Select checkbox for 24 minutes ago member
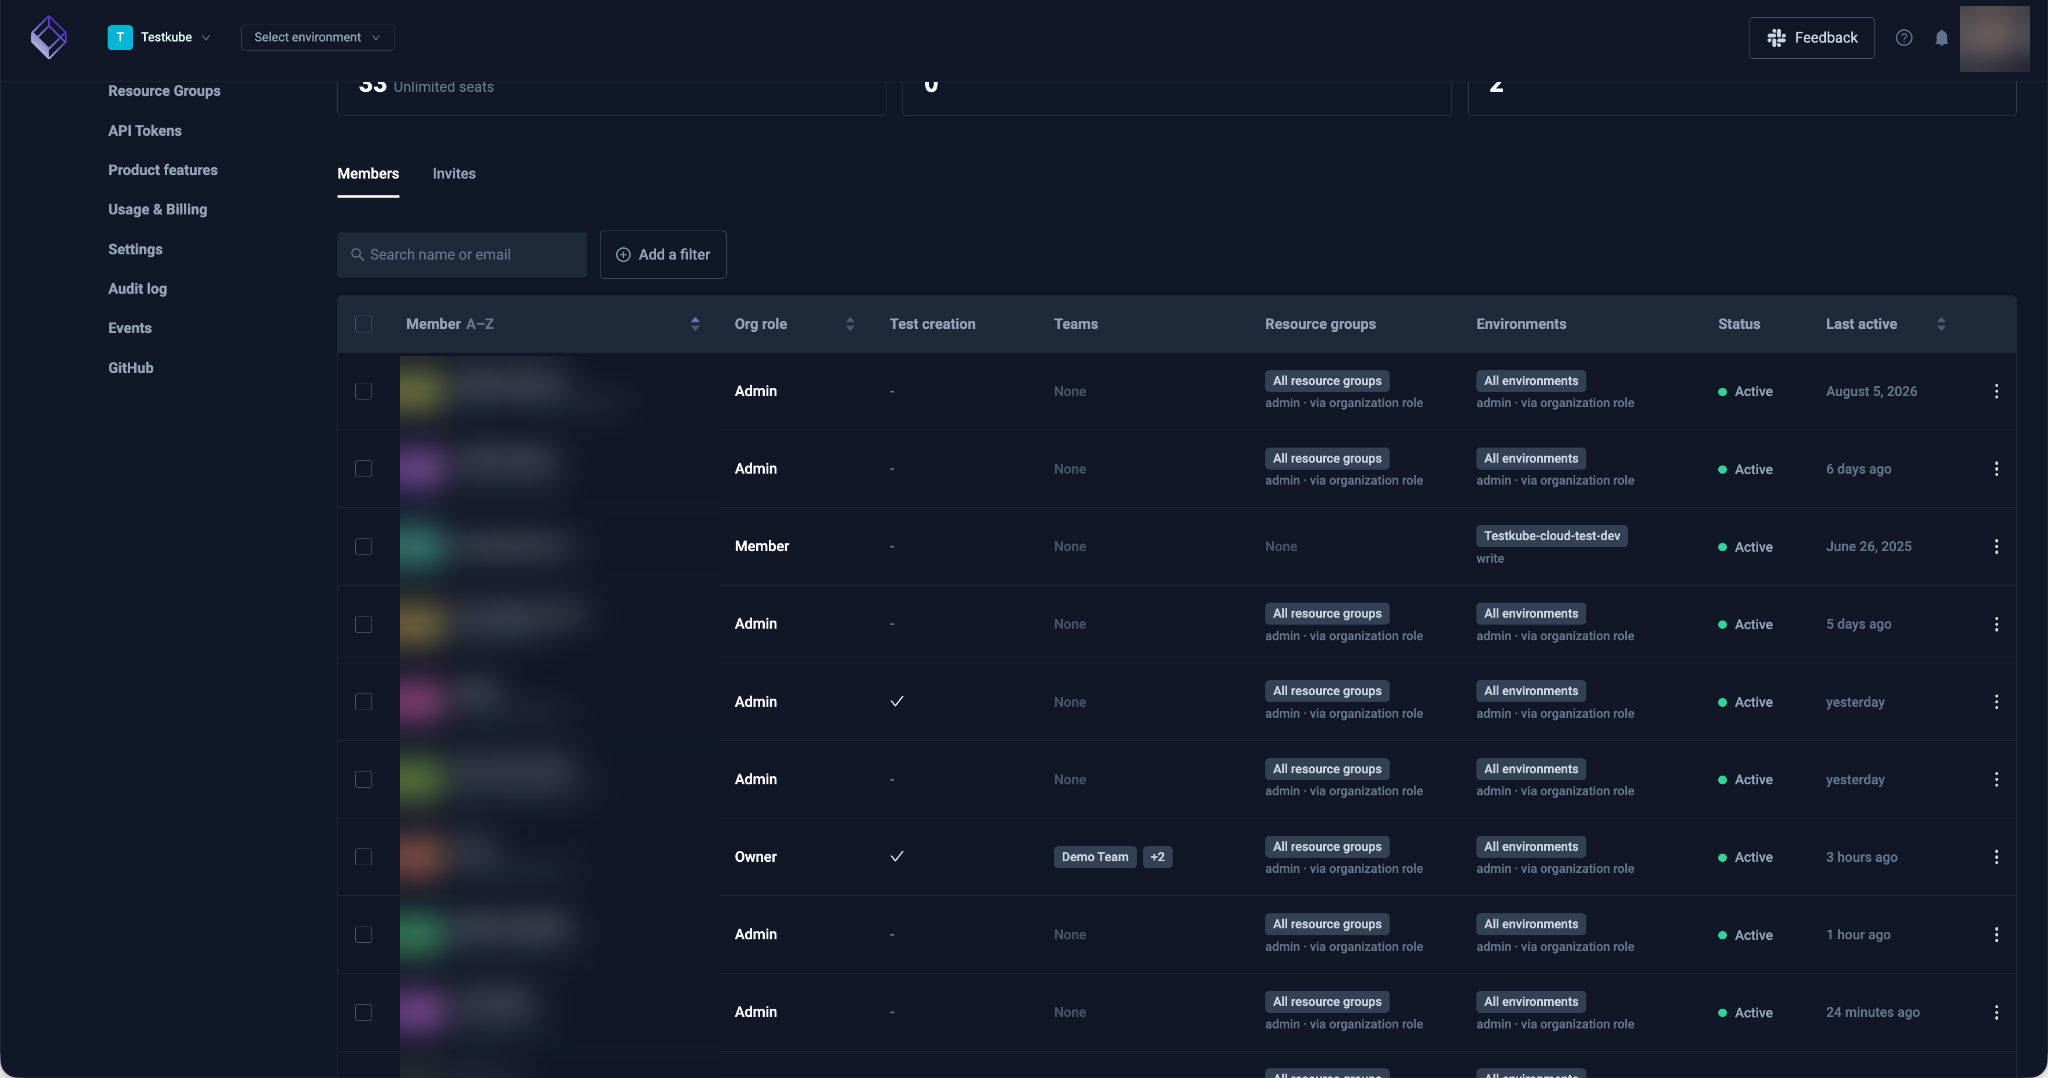The width and height of the screenshot is (2048, 1078). [363, 1012]
